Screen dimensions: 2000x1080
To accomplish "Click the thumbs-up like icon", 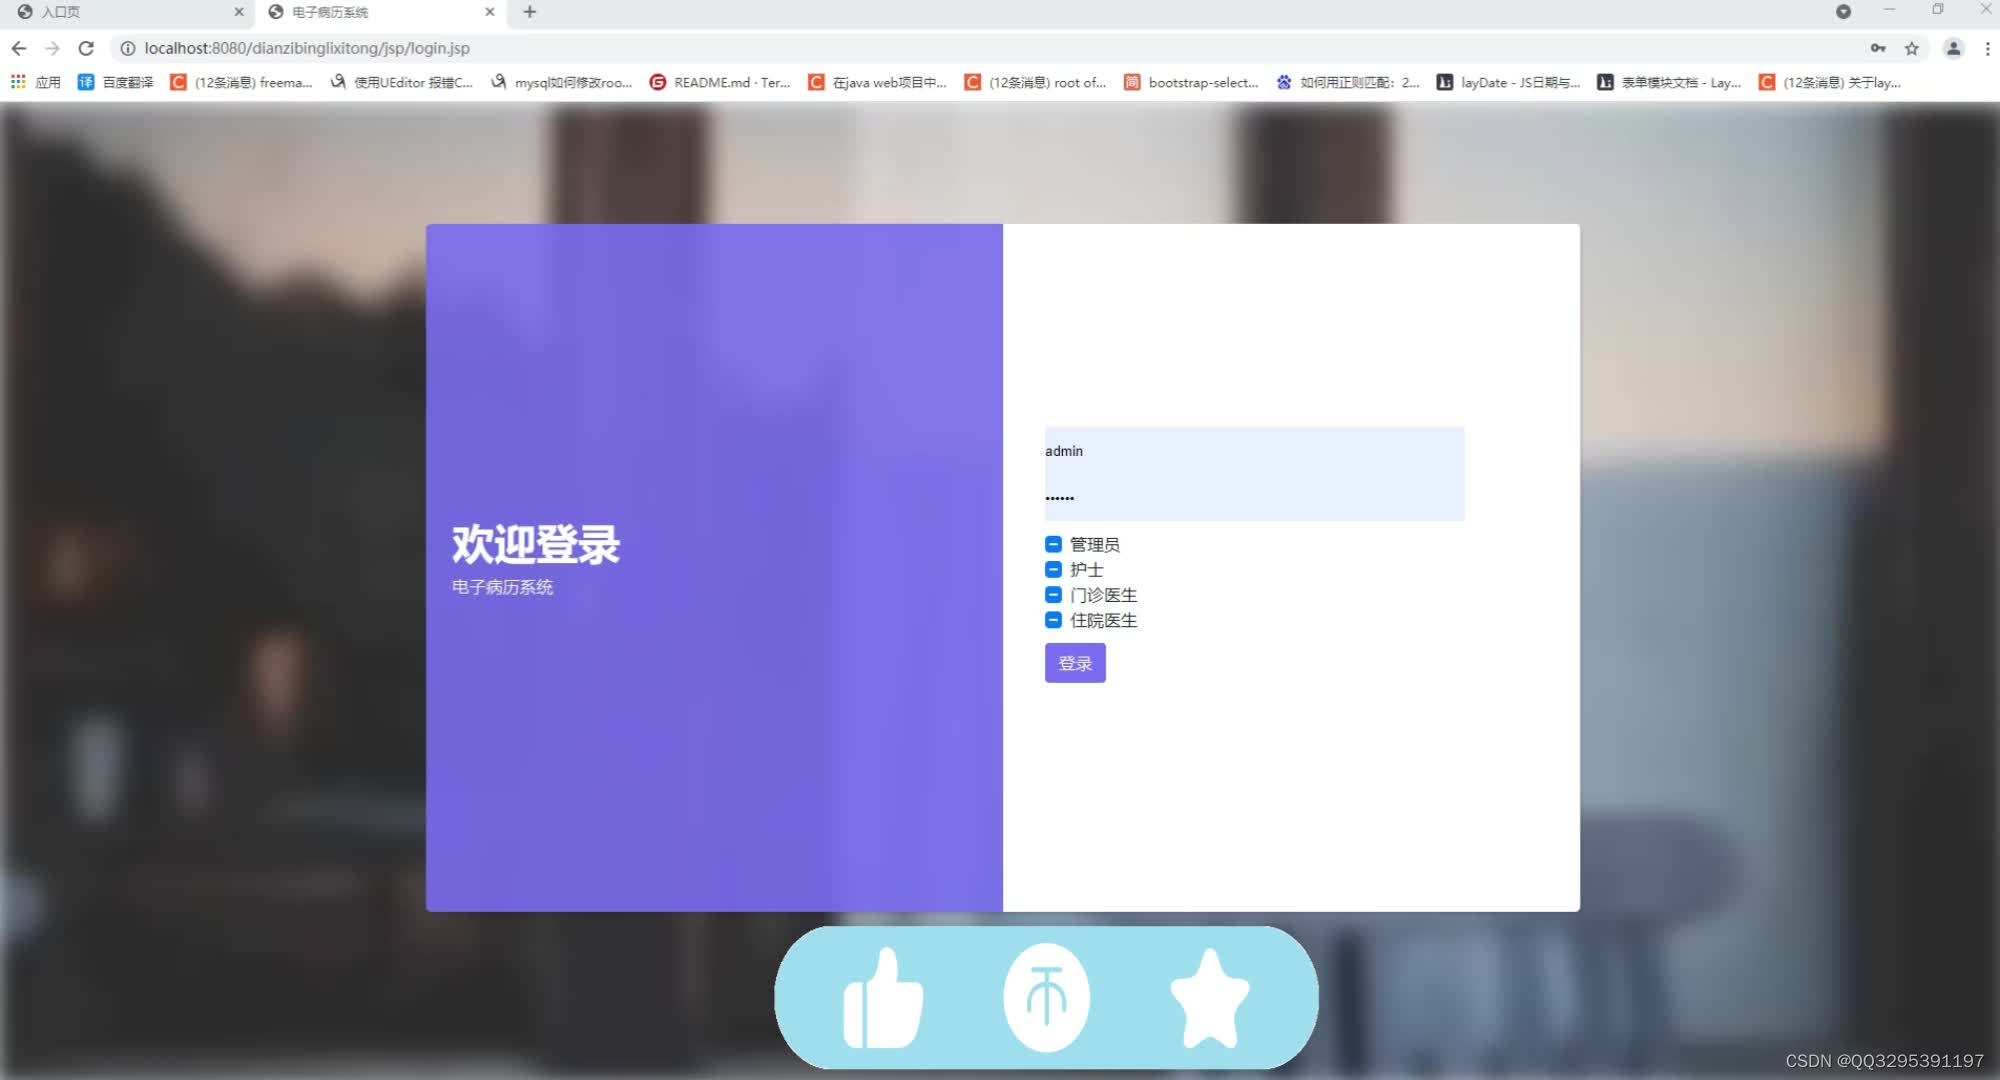I will coord(882,998).
